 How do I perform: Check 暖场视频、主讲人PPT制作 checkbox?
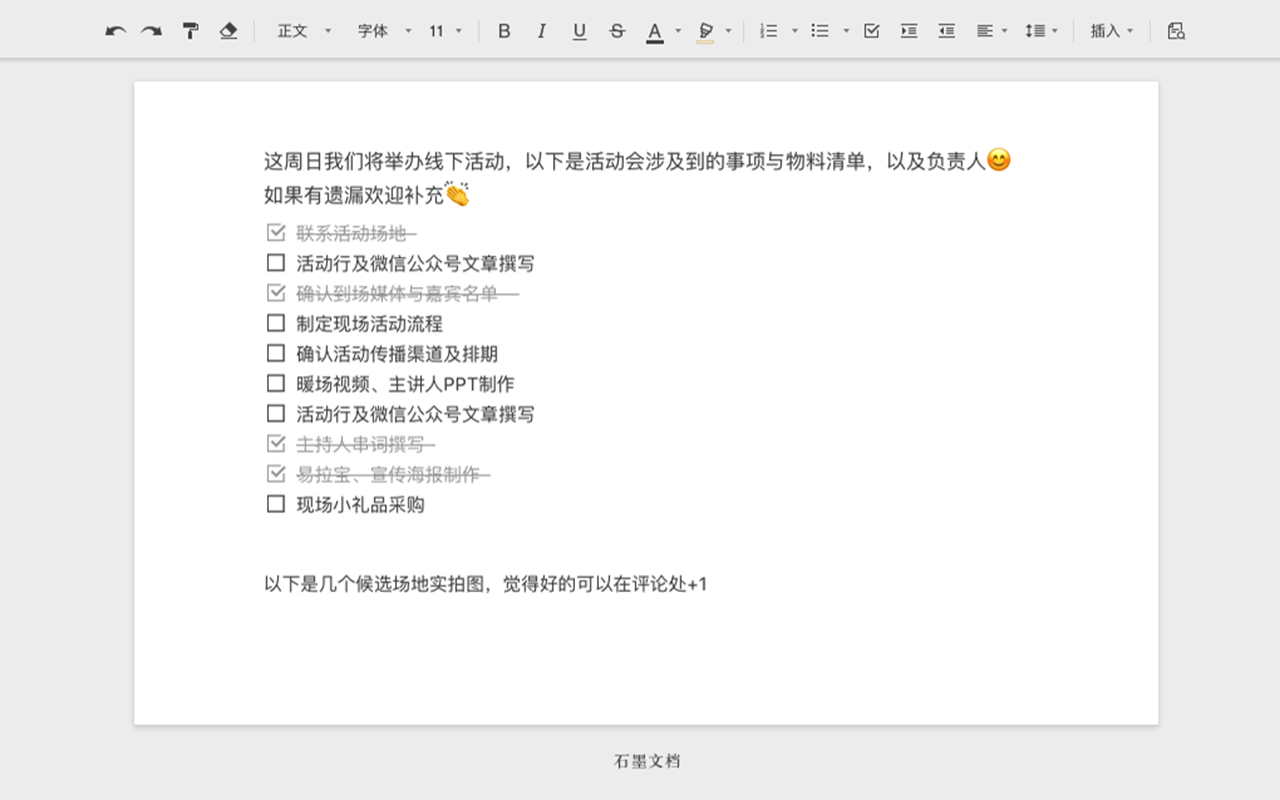pyautogui.click(x=276, y=383)
